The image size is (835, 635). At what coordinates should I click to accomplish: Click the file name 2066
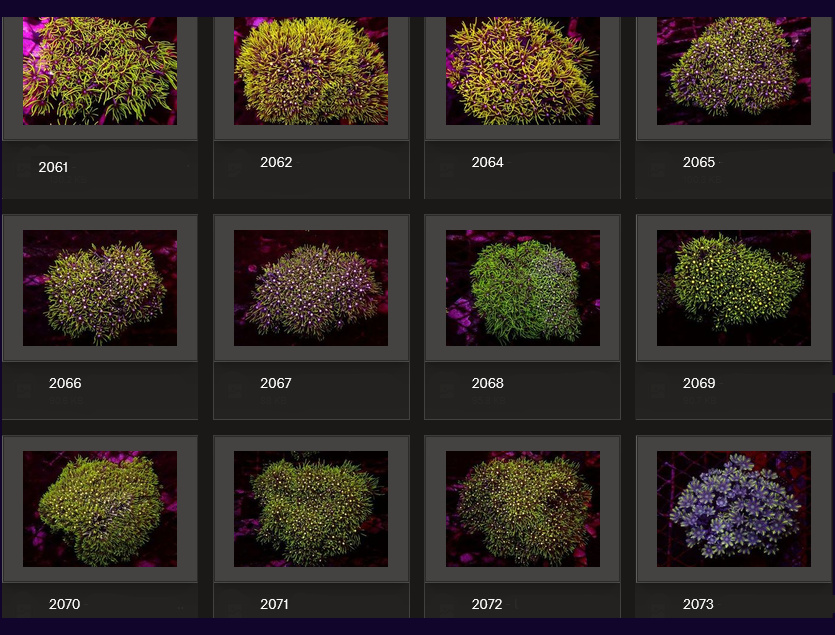65,383
